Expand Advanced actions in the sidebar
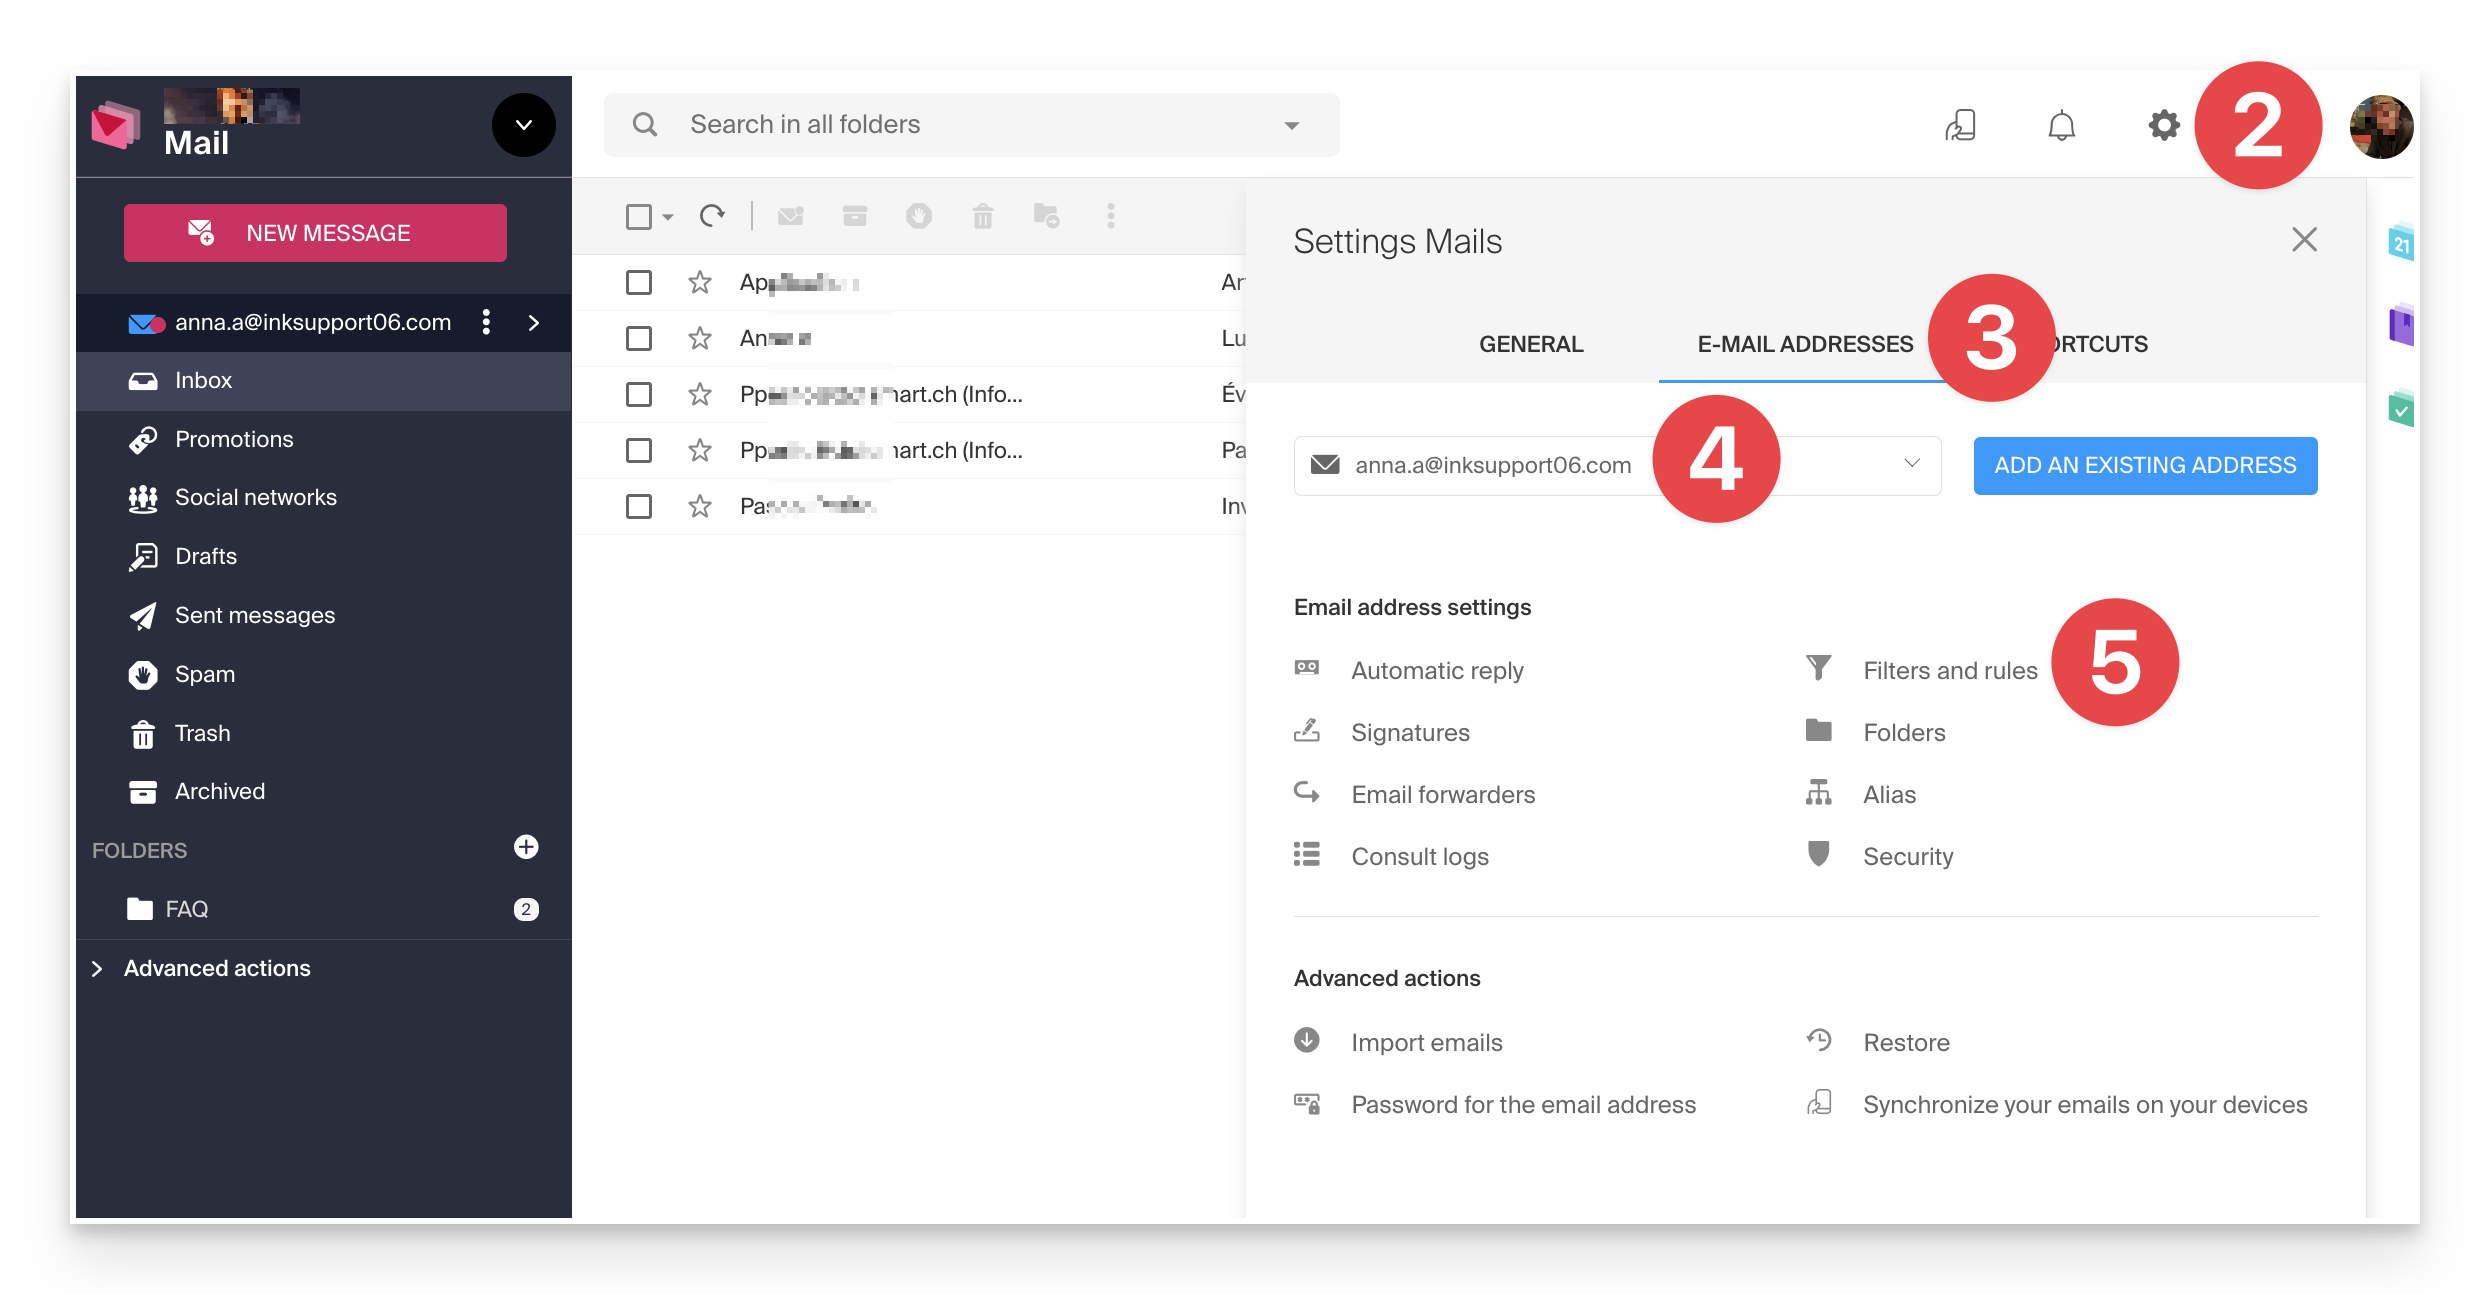The width and height of the screenshot is (2490, 1294). [216, 967]
